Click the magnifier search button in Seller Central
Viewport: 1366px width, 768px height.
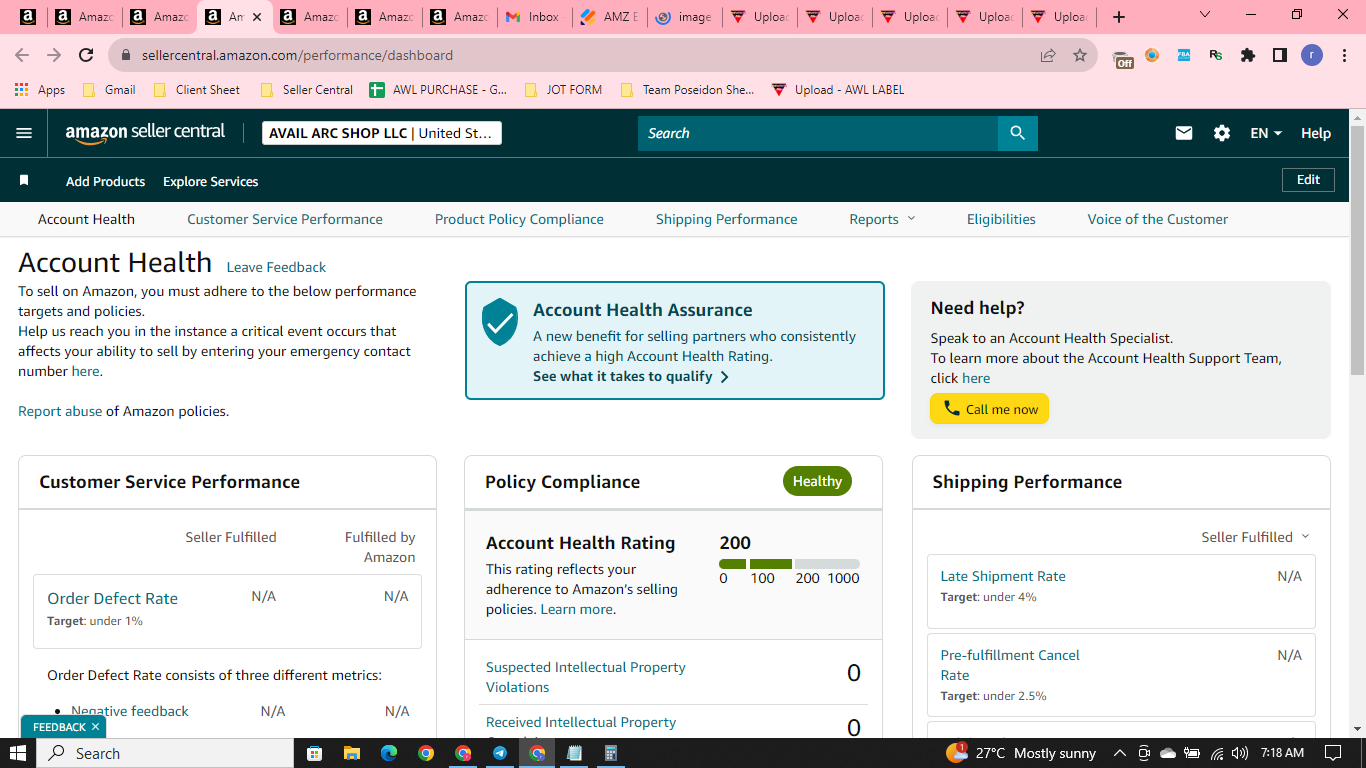[1017, 133]
